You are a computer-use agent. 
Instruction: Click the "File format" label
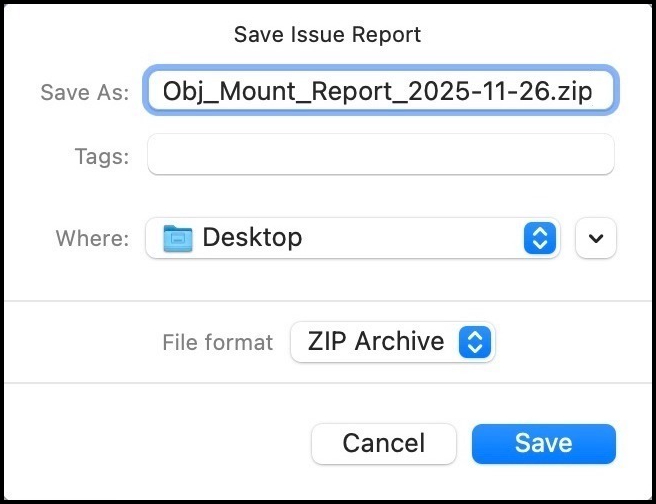click(x=217, y=342)
